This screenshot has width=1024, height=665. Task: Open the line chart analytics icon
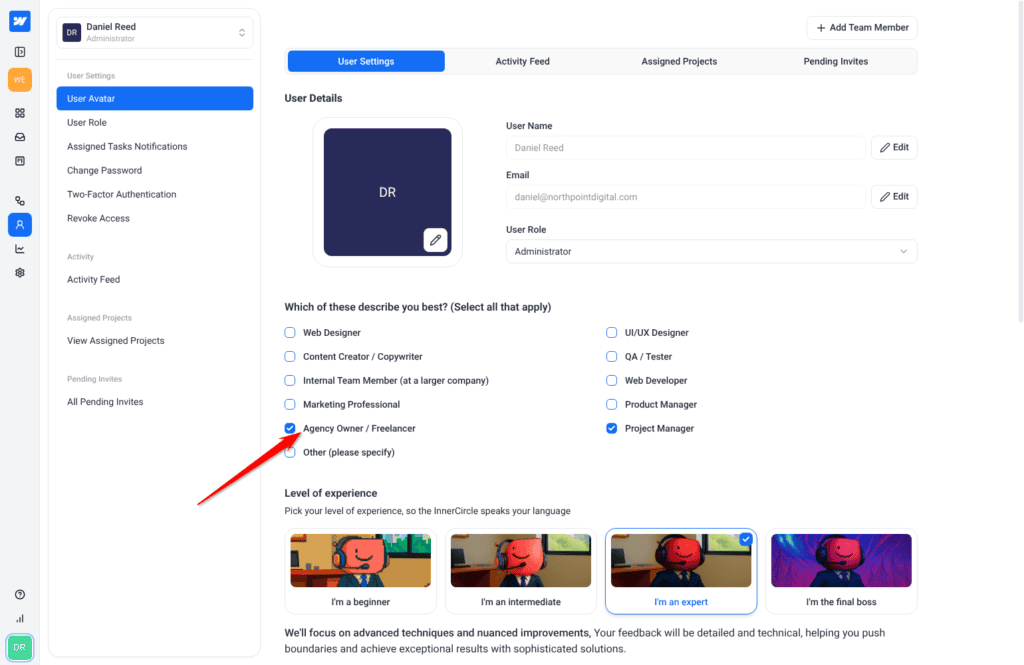pyautogui.click(x=20, y=249)
